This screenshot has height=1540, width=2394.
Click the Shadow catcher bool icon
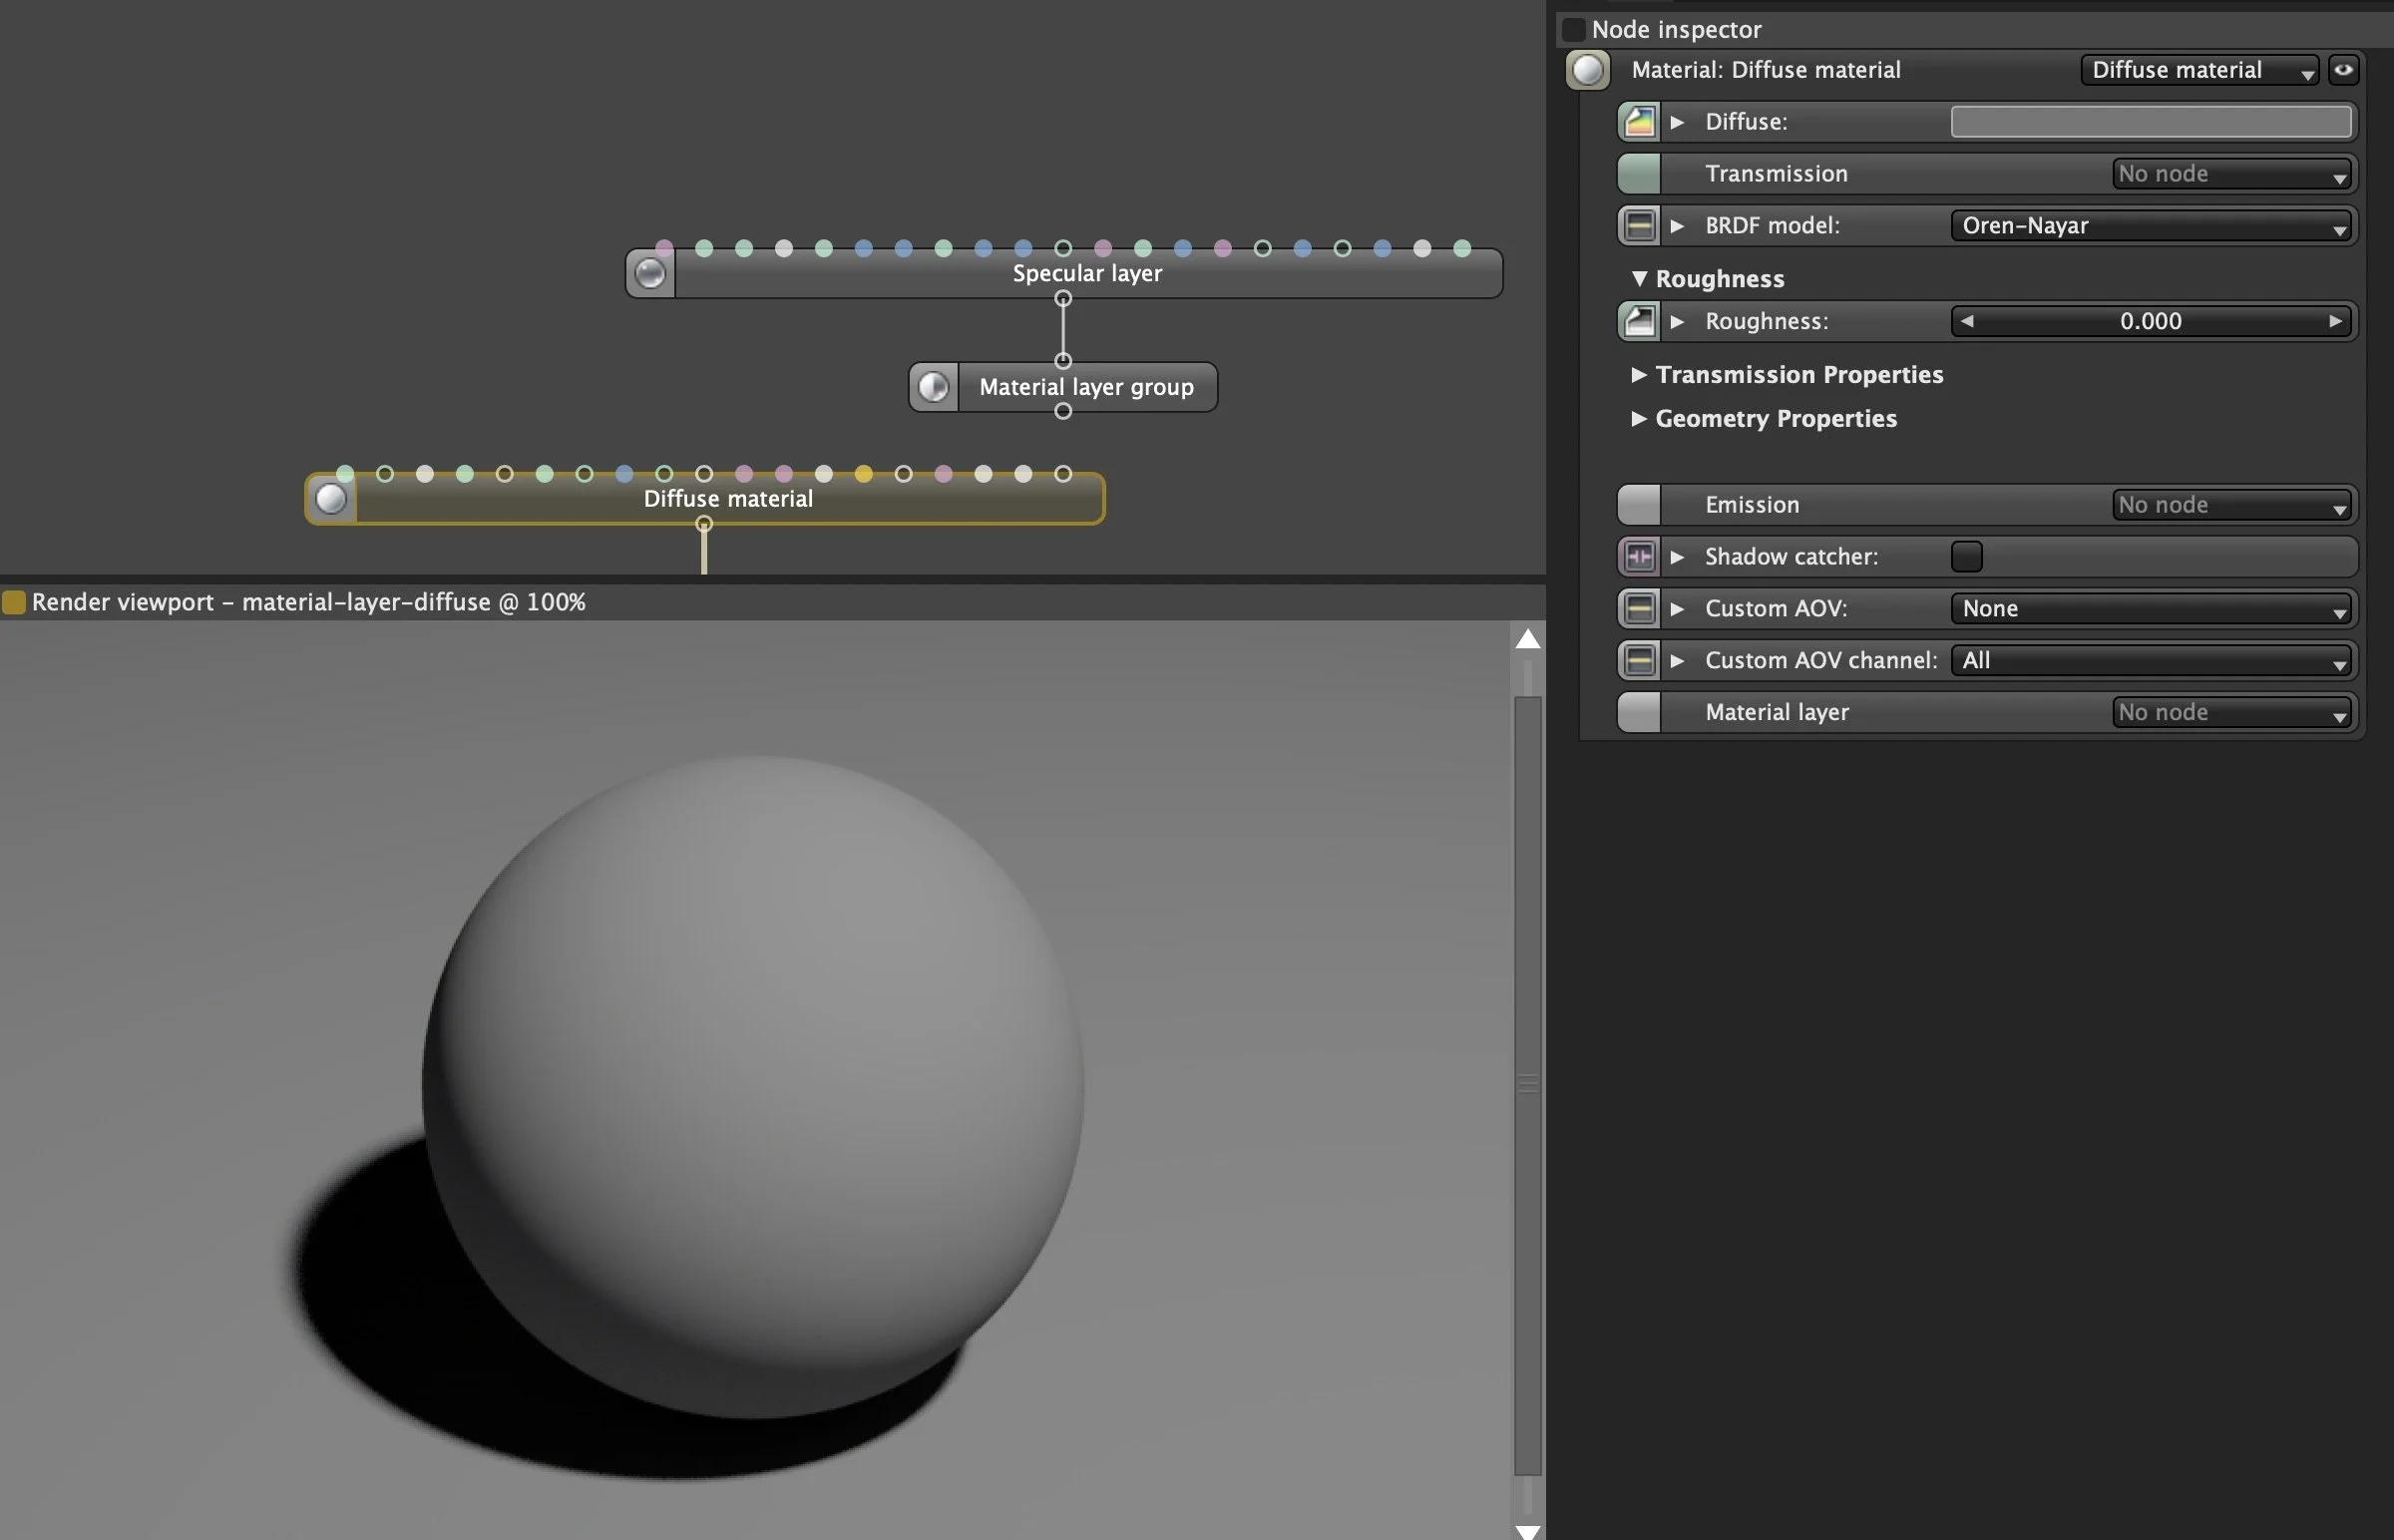pos(1638,557)
